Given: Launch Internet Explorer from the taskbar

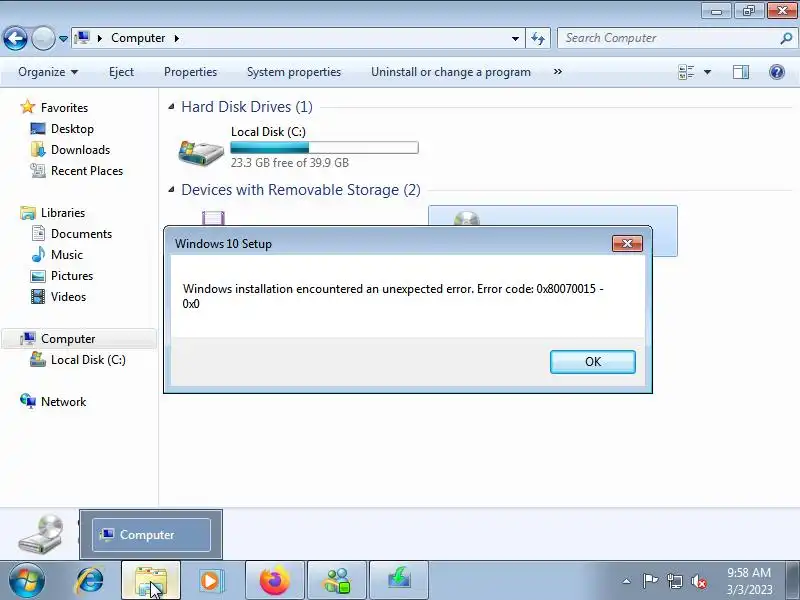Looking at the screenshot, I should [90, 581].
